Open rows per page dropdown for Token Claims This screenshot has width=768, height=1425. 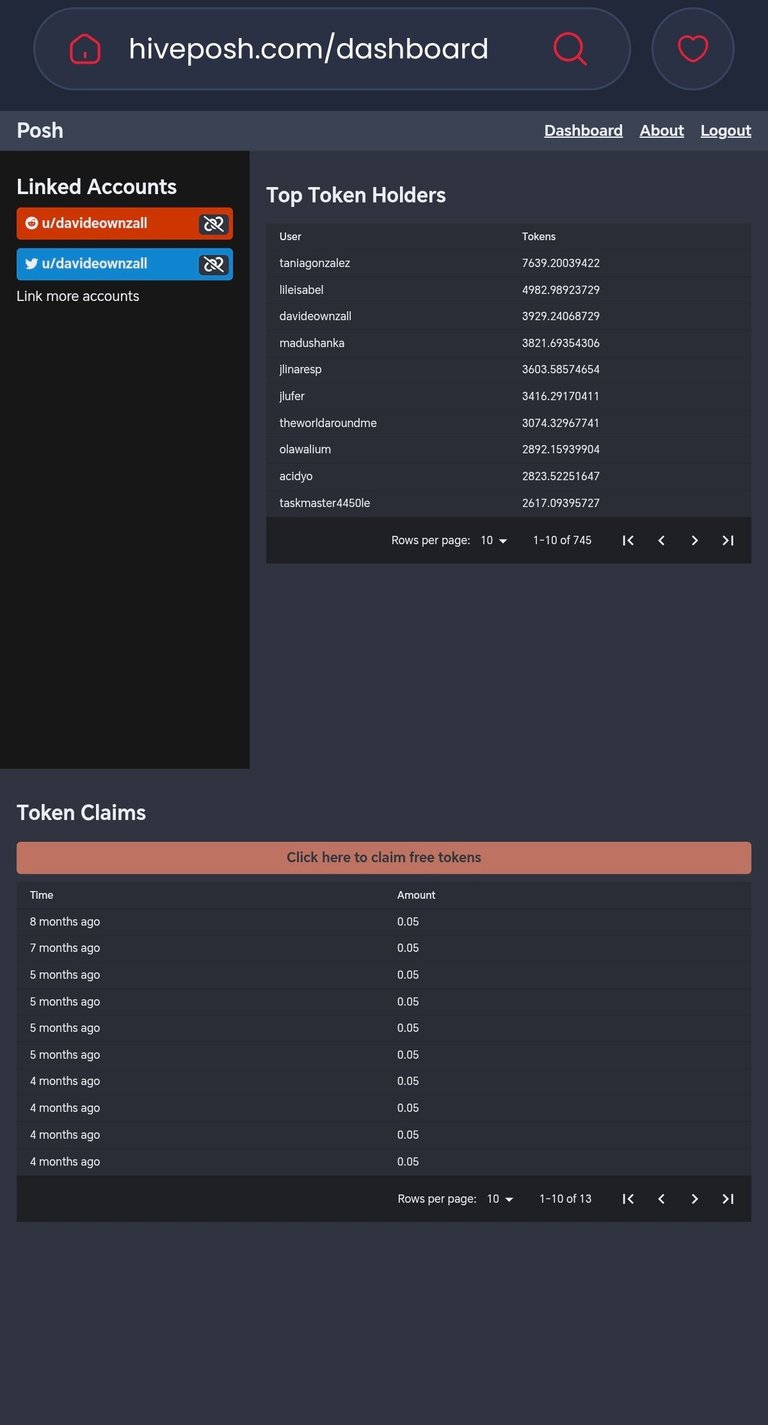tap(500, 1198)
